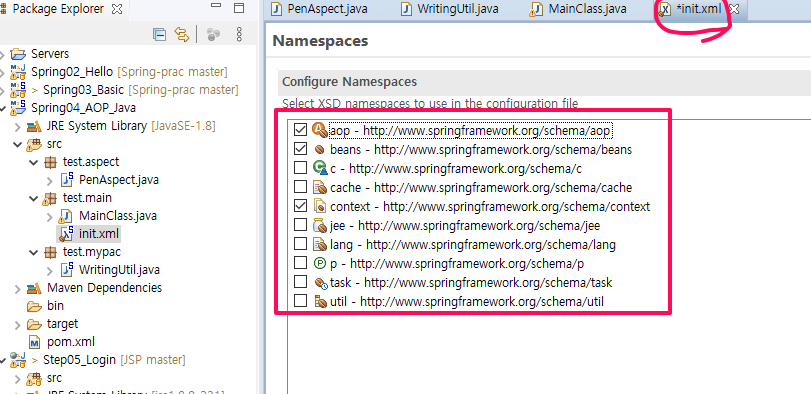Expand the JRE System Library node
Viewport: 811px width, 394px height.
(x=18, y=127)
